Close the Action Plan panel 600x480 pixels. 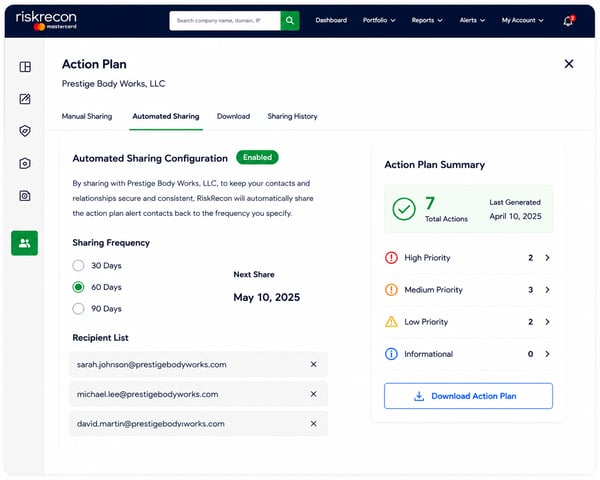[569, 64]
